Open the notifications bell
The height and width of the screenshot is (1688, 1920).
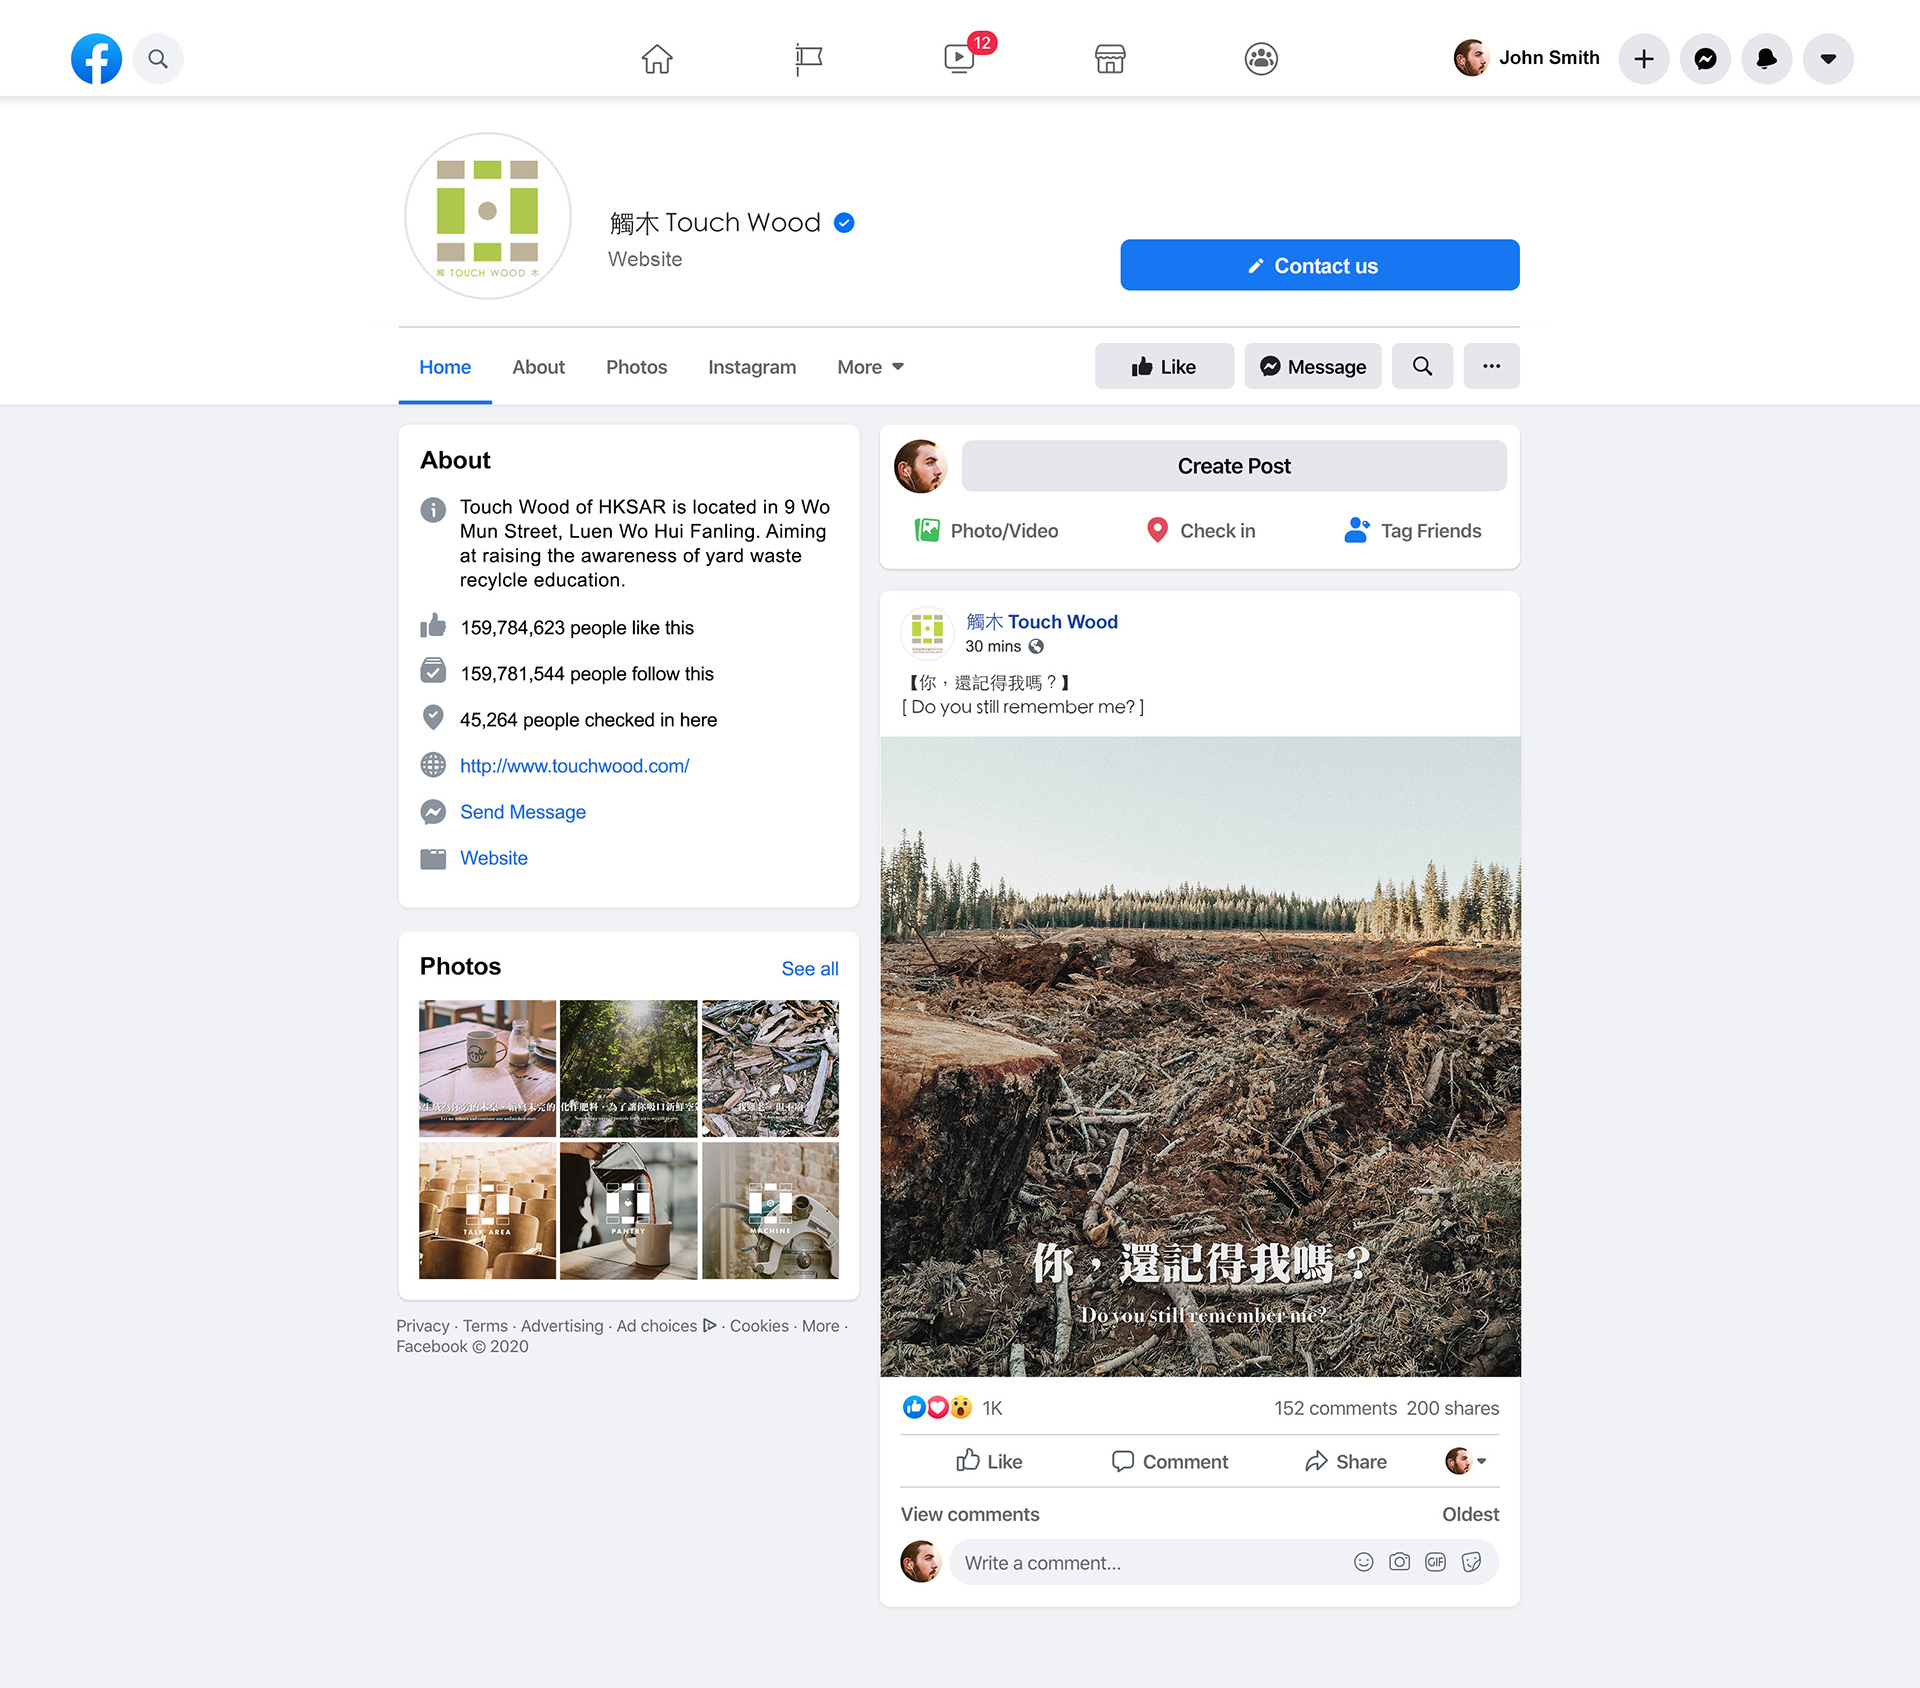click(1767, 58)
